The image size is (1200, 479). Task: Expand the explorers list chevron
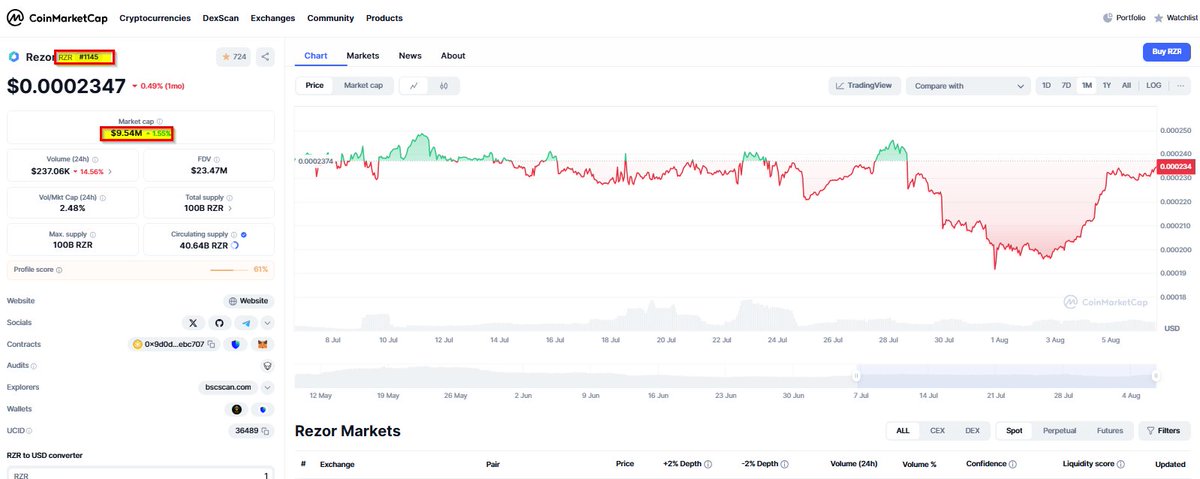pos(267,387)
